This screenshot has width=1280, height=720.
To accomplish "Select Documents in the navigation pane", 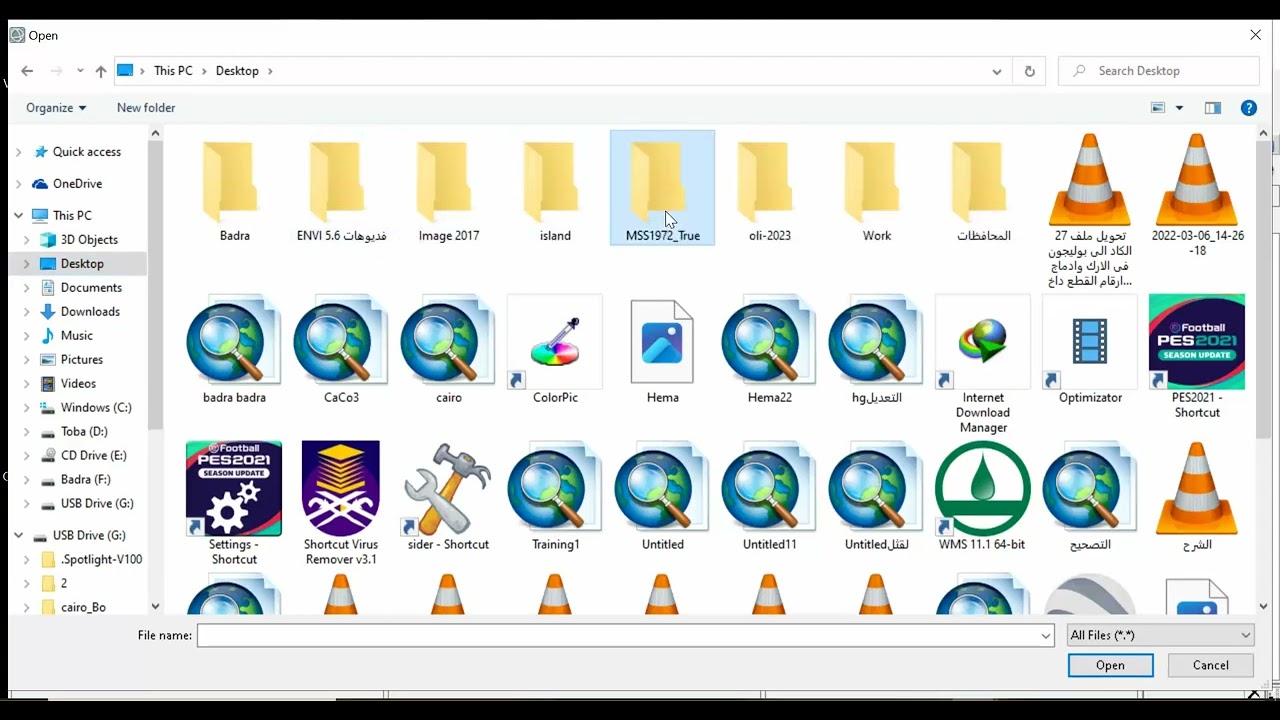I will [x=91, y=288].
